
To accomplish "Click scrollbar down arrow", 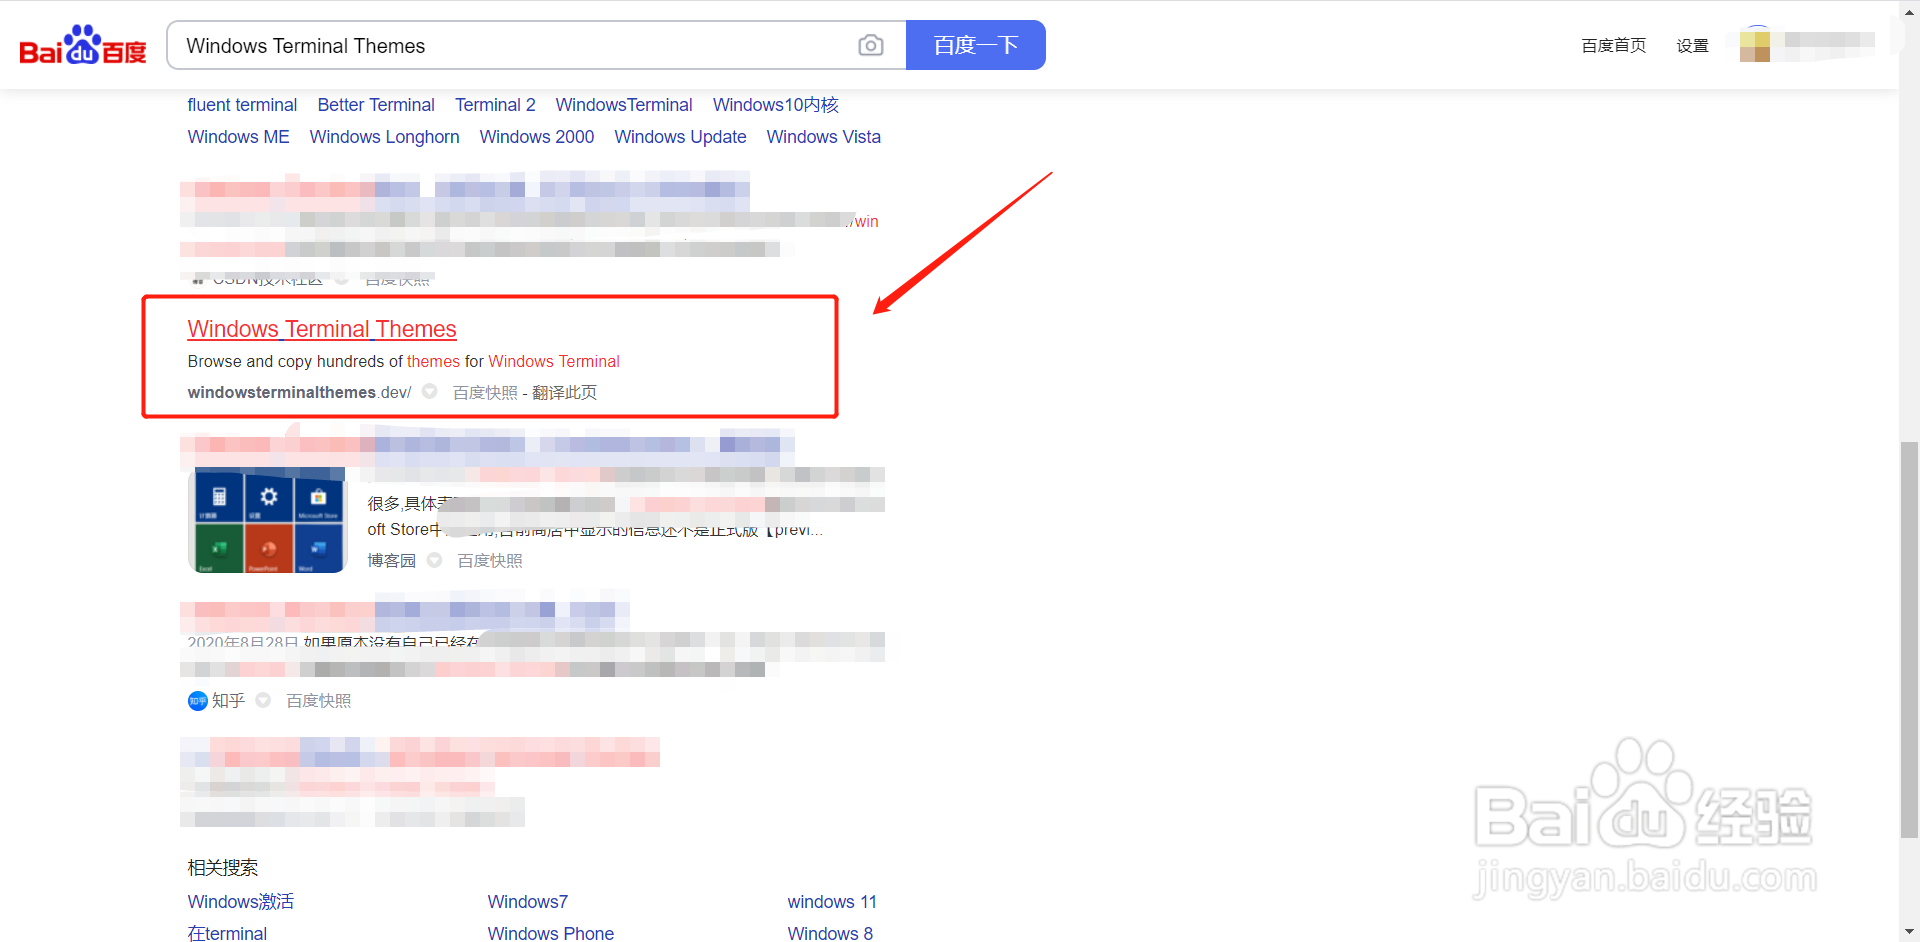I will [x=1909, y=933].
